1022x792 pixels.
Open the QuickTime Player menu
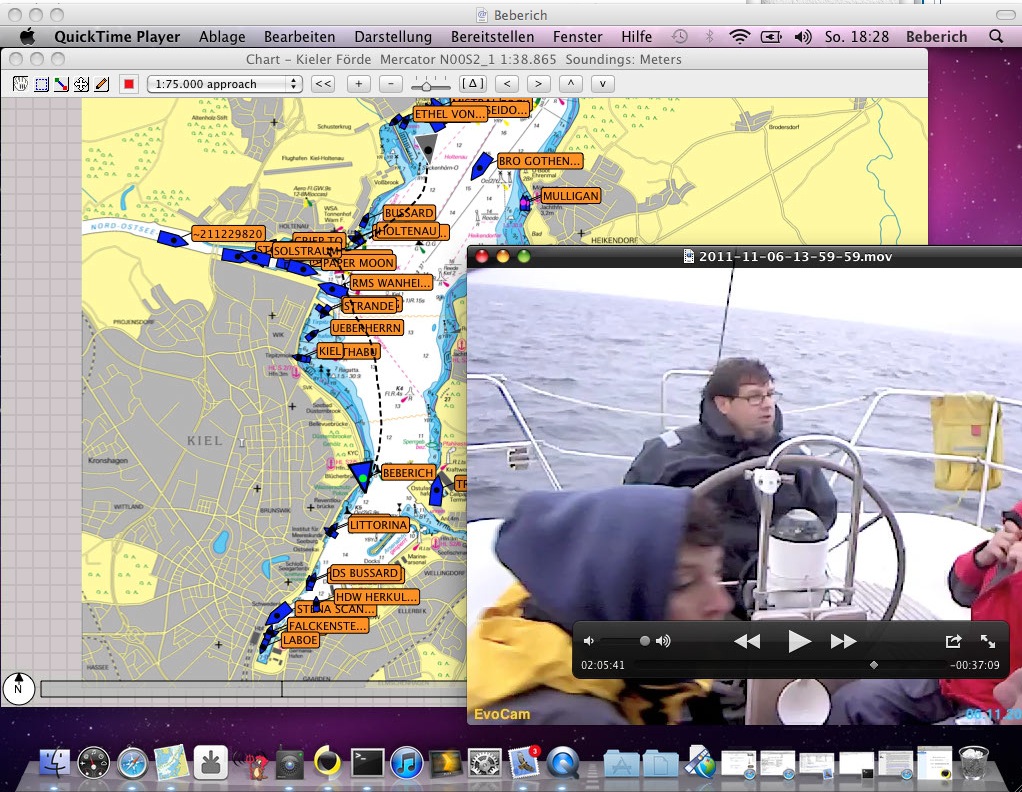[x=117, y=37]
